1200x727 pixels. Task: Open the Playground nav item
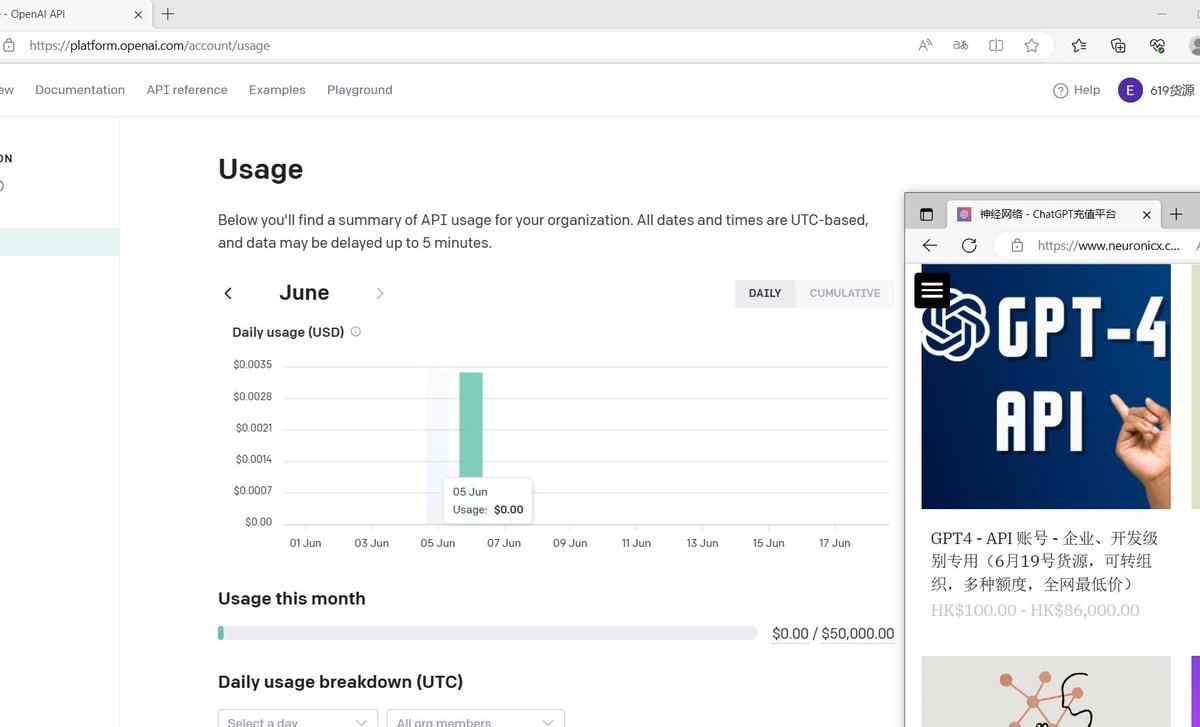pos(360,90)
